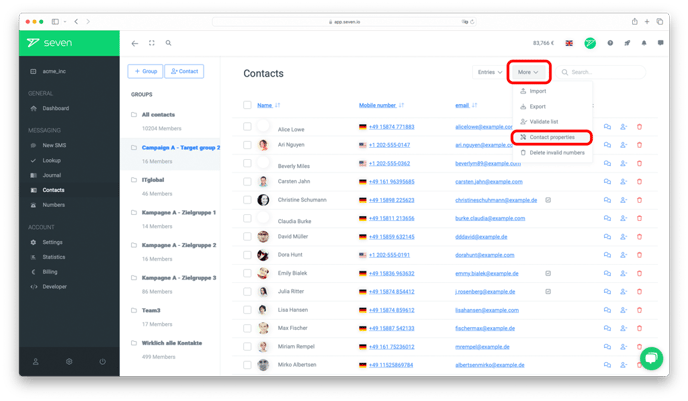The height and width of the screenshot is (401, 688).
Task: Open new browser tab plus icon
Action: pos(647,21)
